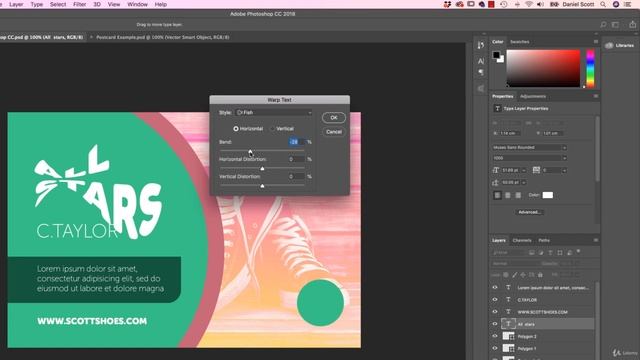Filter layers by shape layer icon
Viewport: 640px width, 360px height.
(560, 253)
